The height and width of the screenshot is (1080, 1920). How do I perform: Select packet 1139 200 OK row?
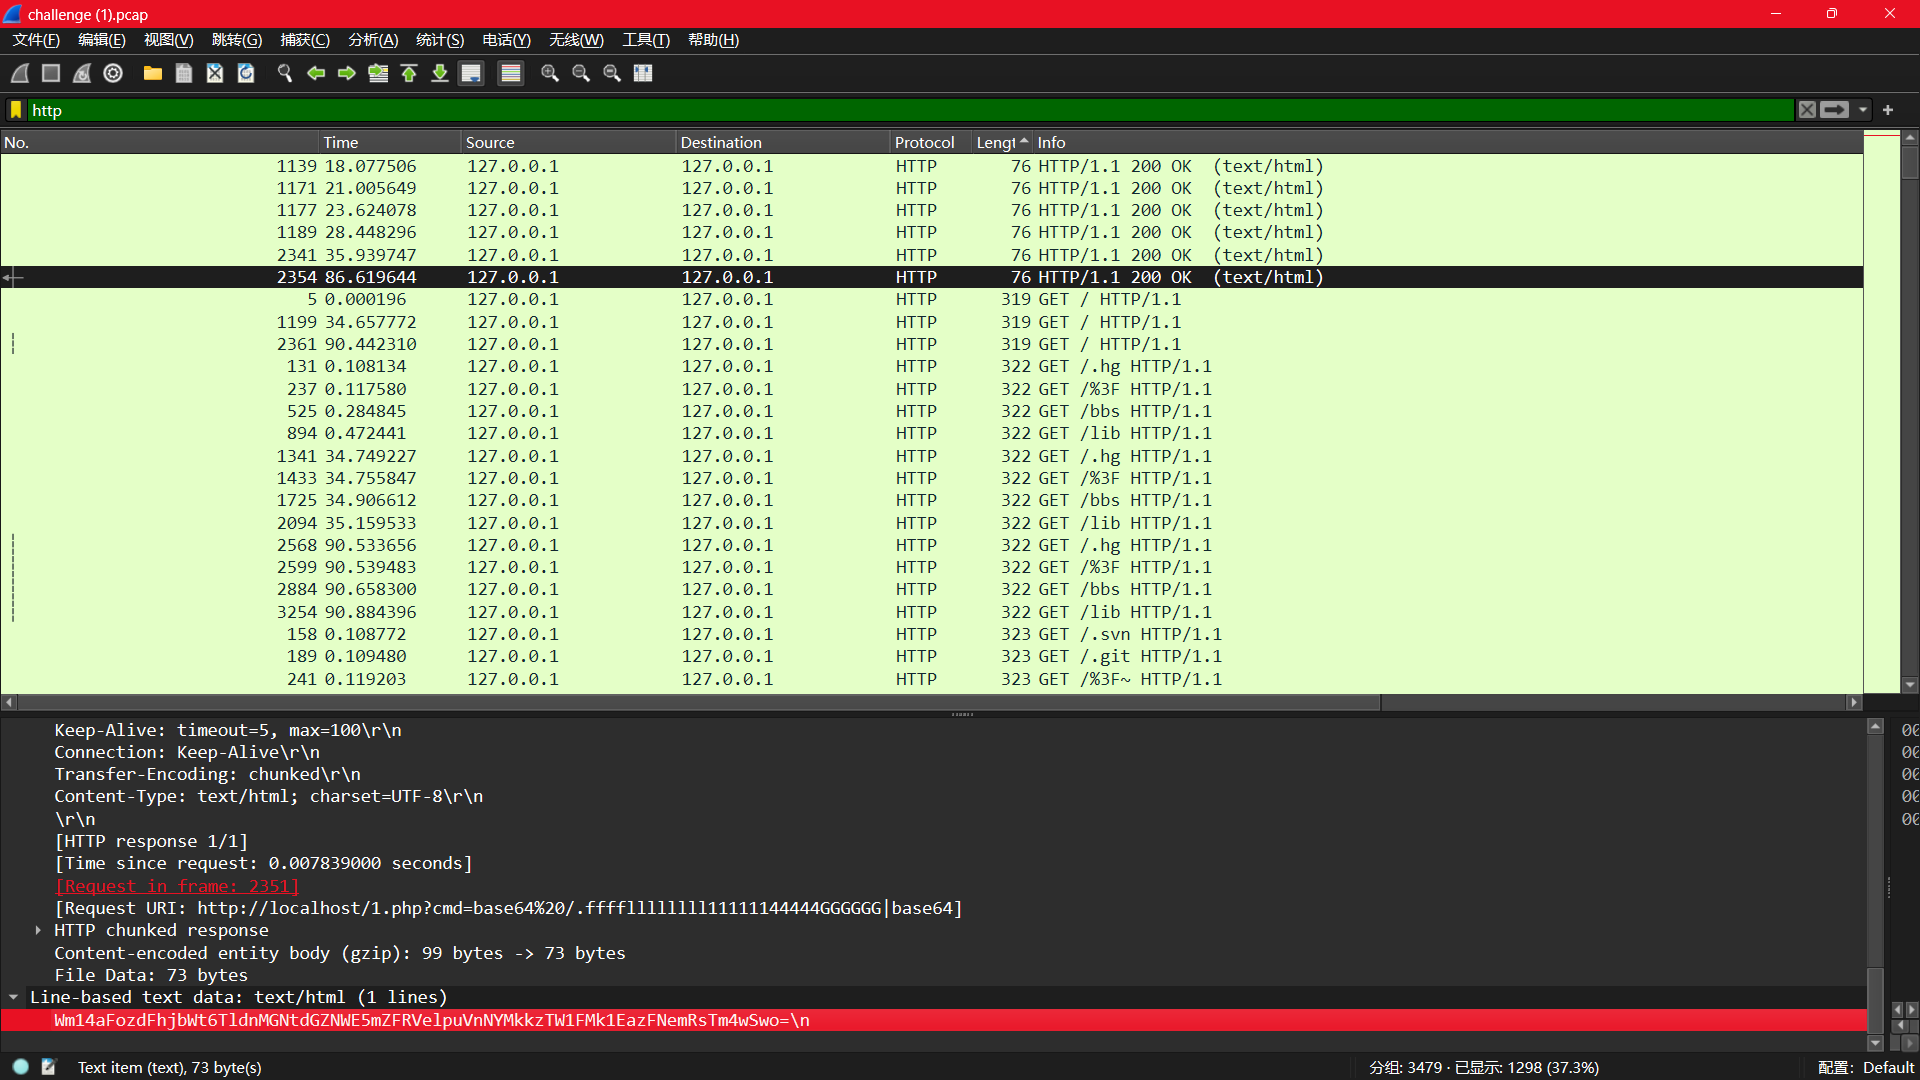pos(931,166)
